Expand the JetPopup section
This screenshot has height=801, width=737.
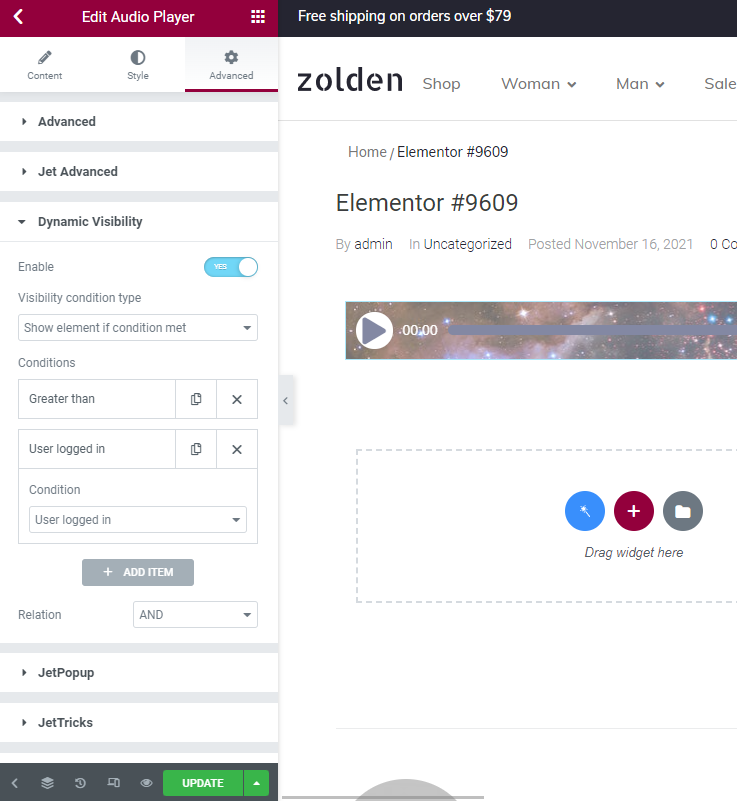tap(139, 673)
